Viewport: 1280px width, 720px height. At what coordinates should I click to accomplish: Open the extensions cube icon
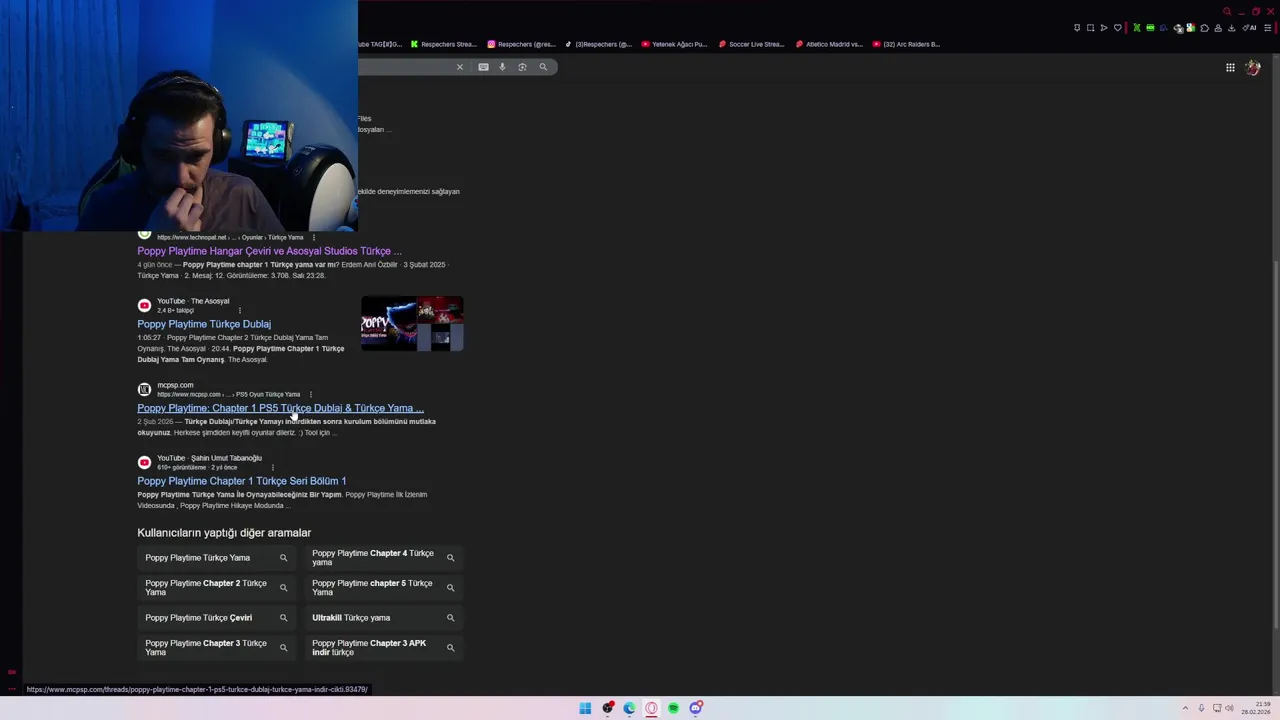coord(1204,28)
